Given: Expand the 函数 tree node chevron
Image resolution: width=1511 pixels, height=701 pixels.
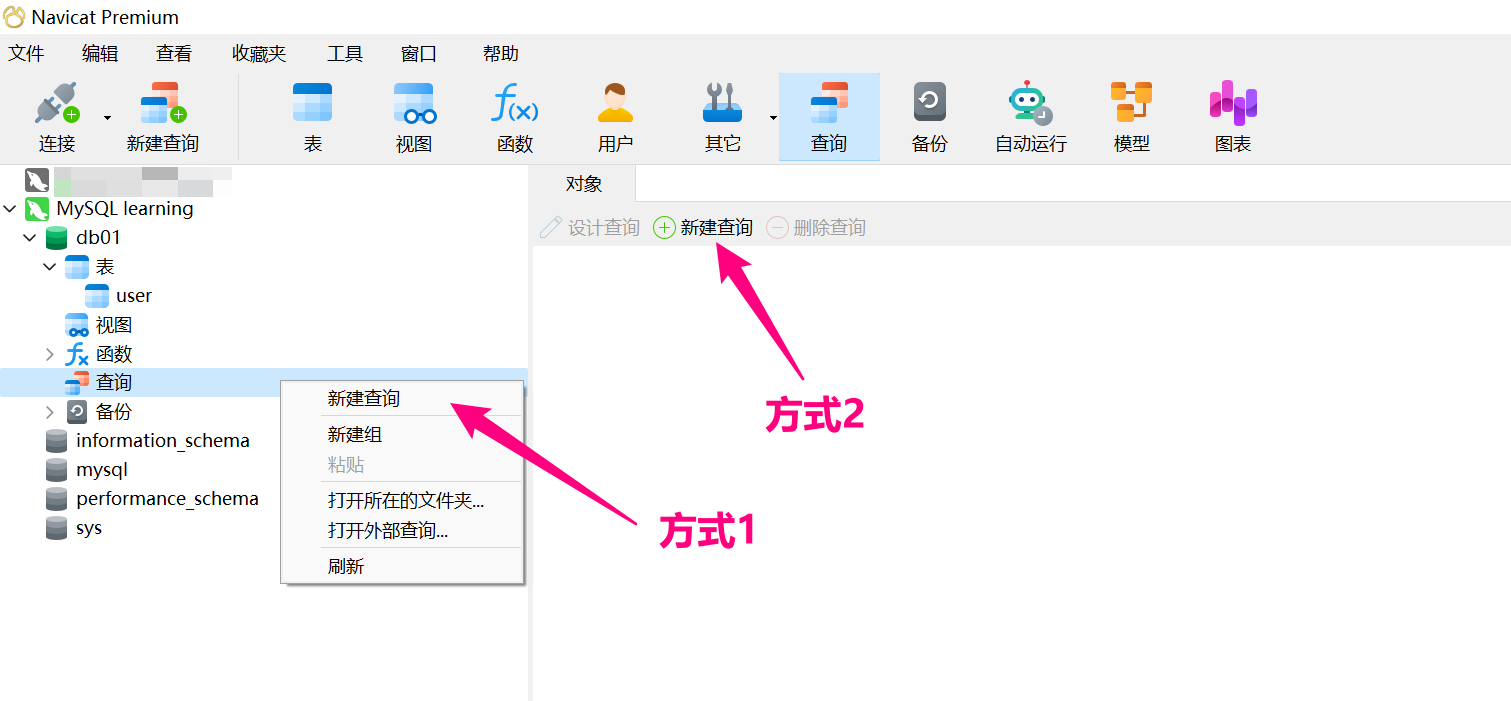Looking at the screenshot, I should point(50,354).
